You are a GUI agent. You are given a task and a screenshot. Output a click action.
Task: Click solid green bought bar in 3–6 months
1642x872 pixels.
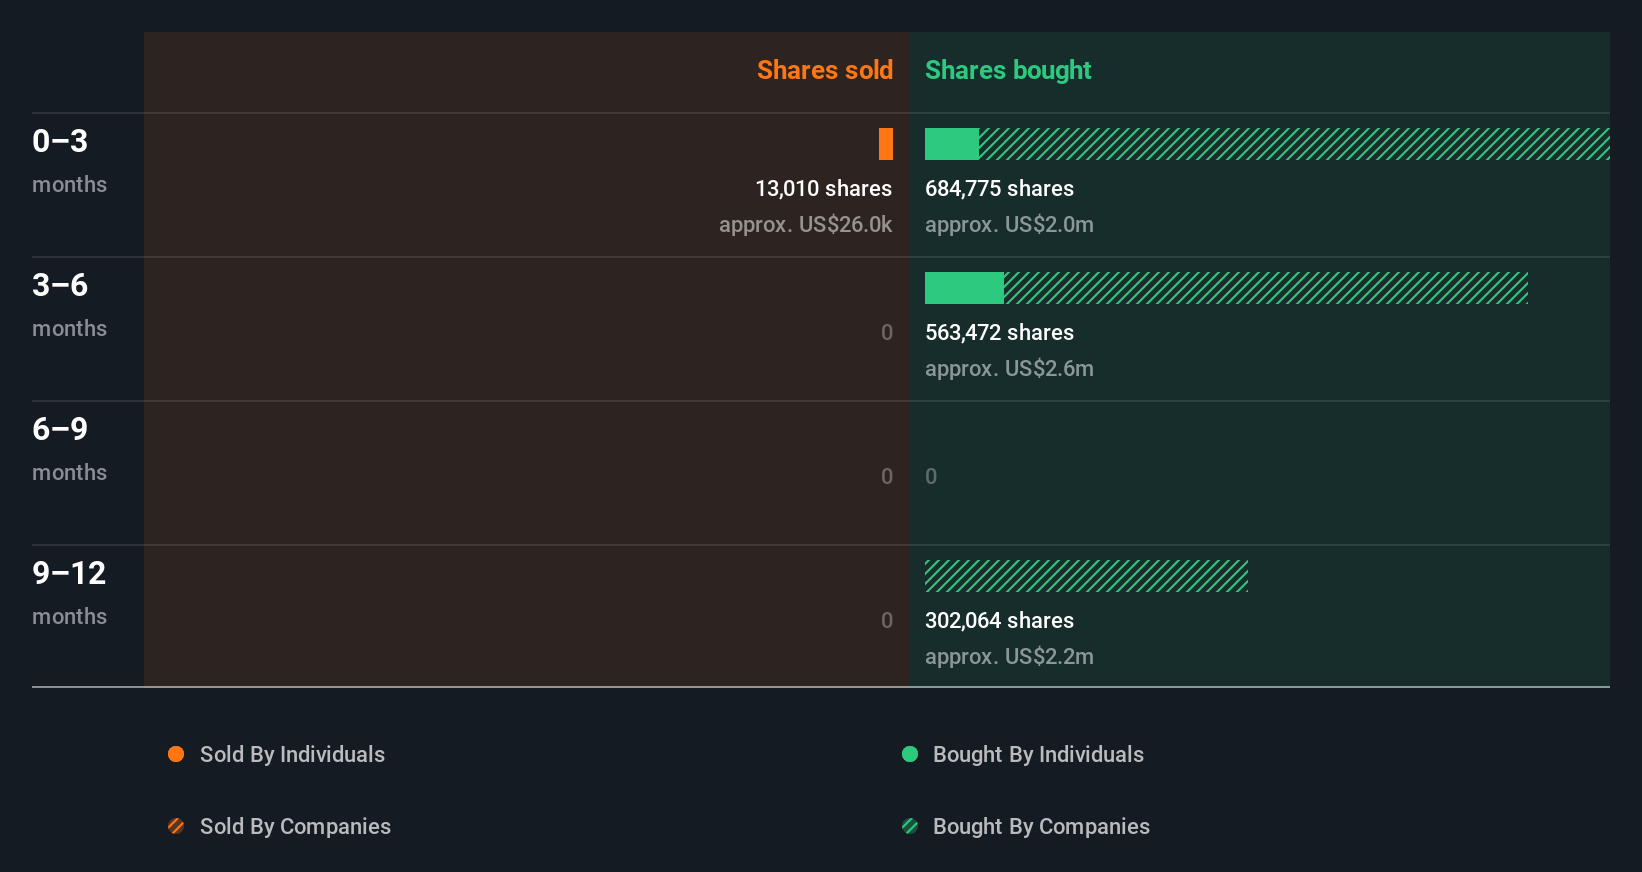click(964, 288)
